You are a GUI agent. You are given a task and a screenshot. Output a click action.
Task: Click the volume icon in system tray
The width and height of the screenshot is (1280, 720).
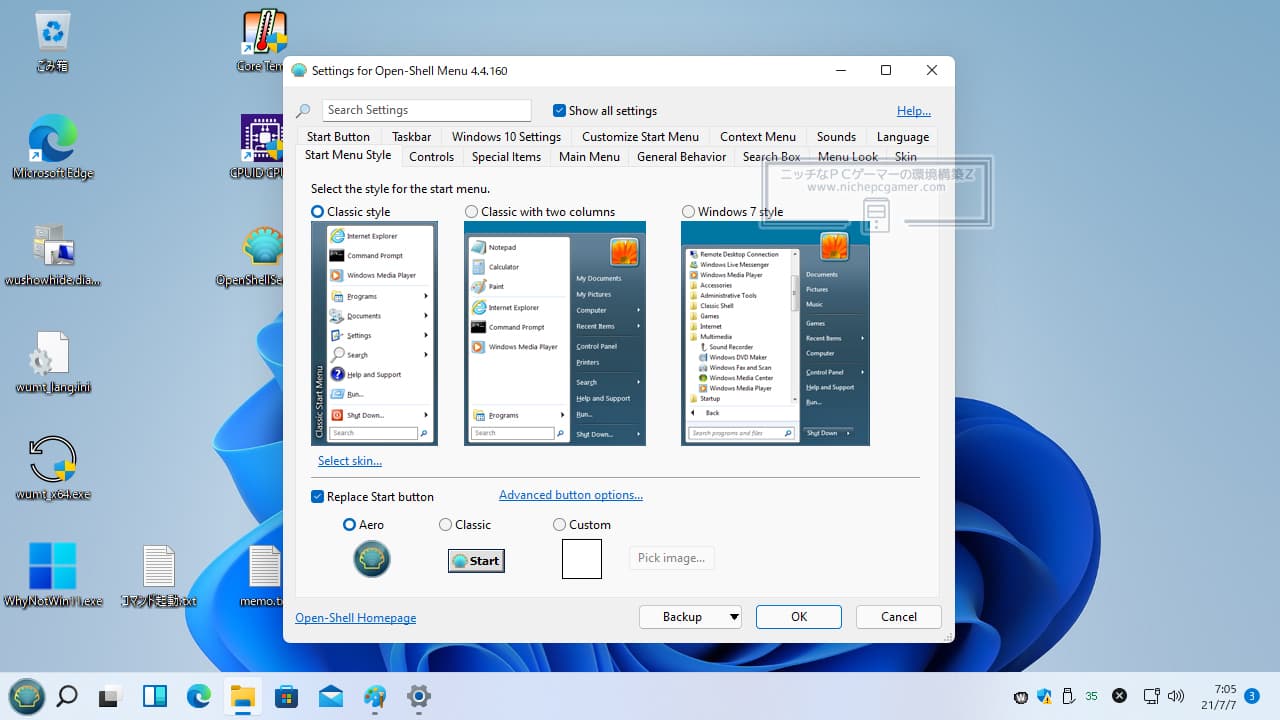(x=1176, y=696)
